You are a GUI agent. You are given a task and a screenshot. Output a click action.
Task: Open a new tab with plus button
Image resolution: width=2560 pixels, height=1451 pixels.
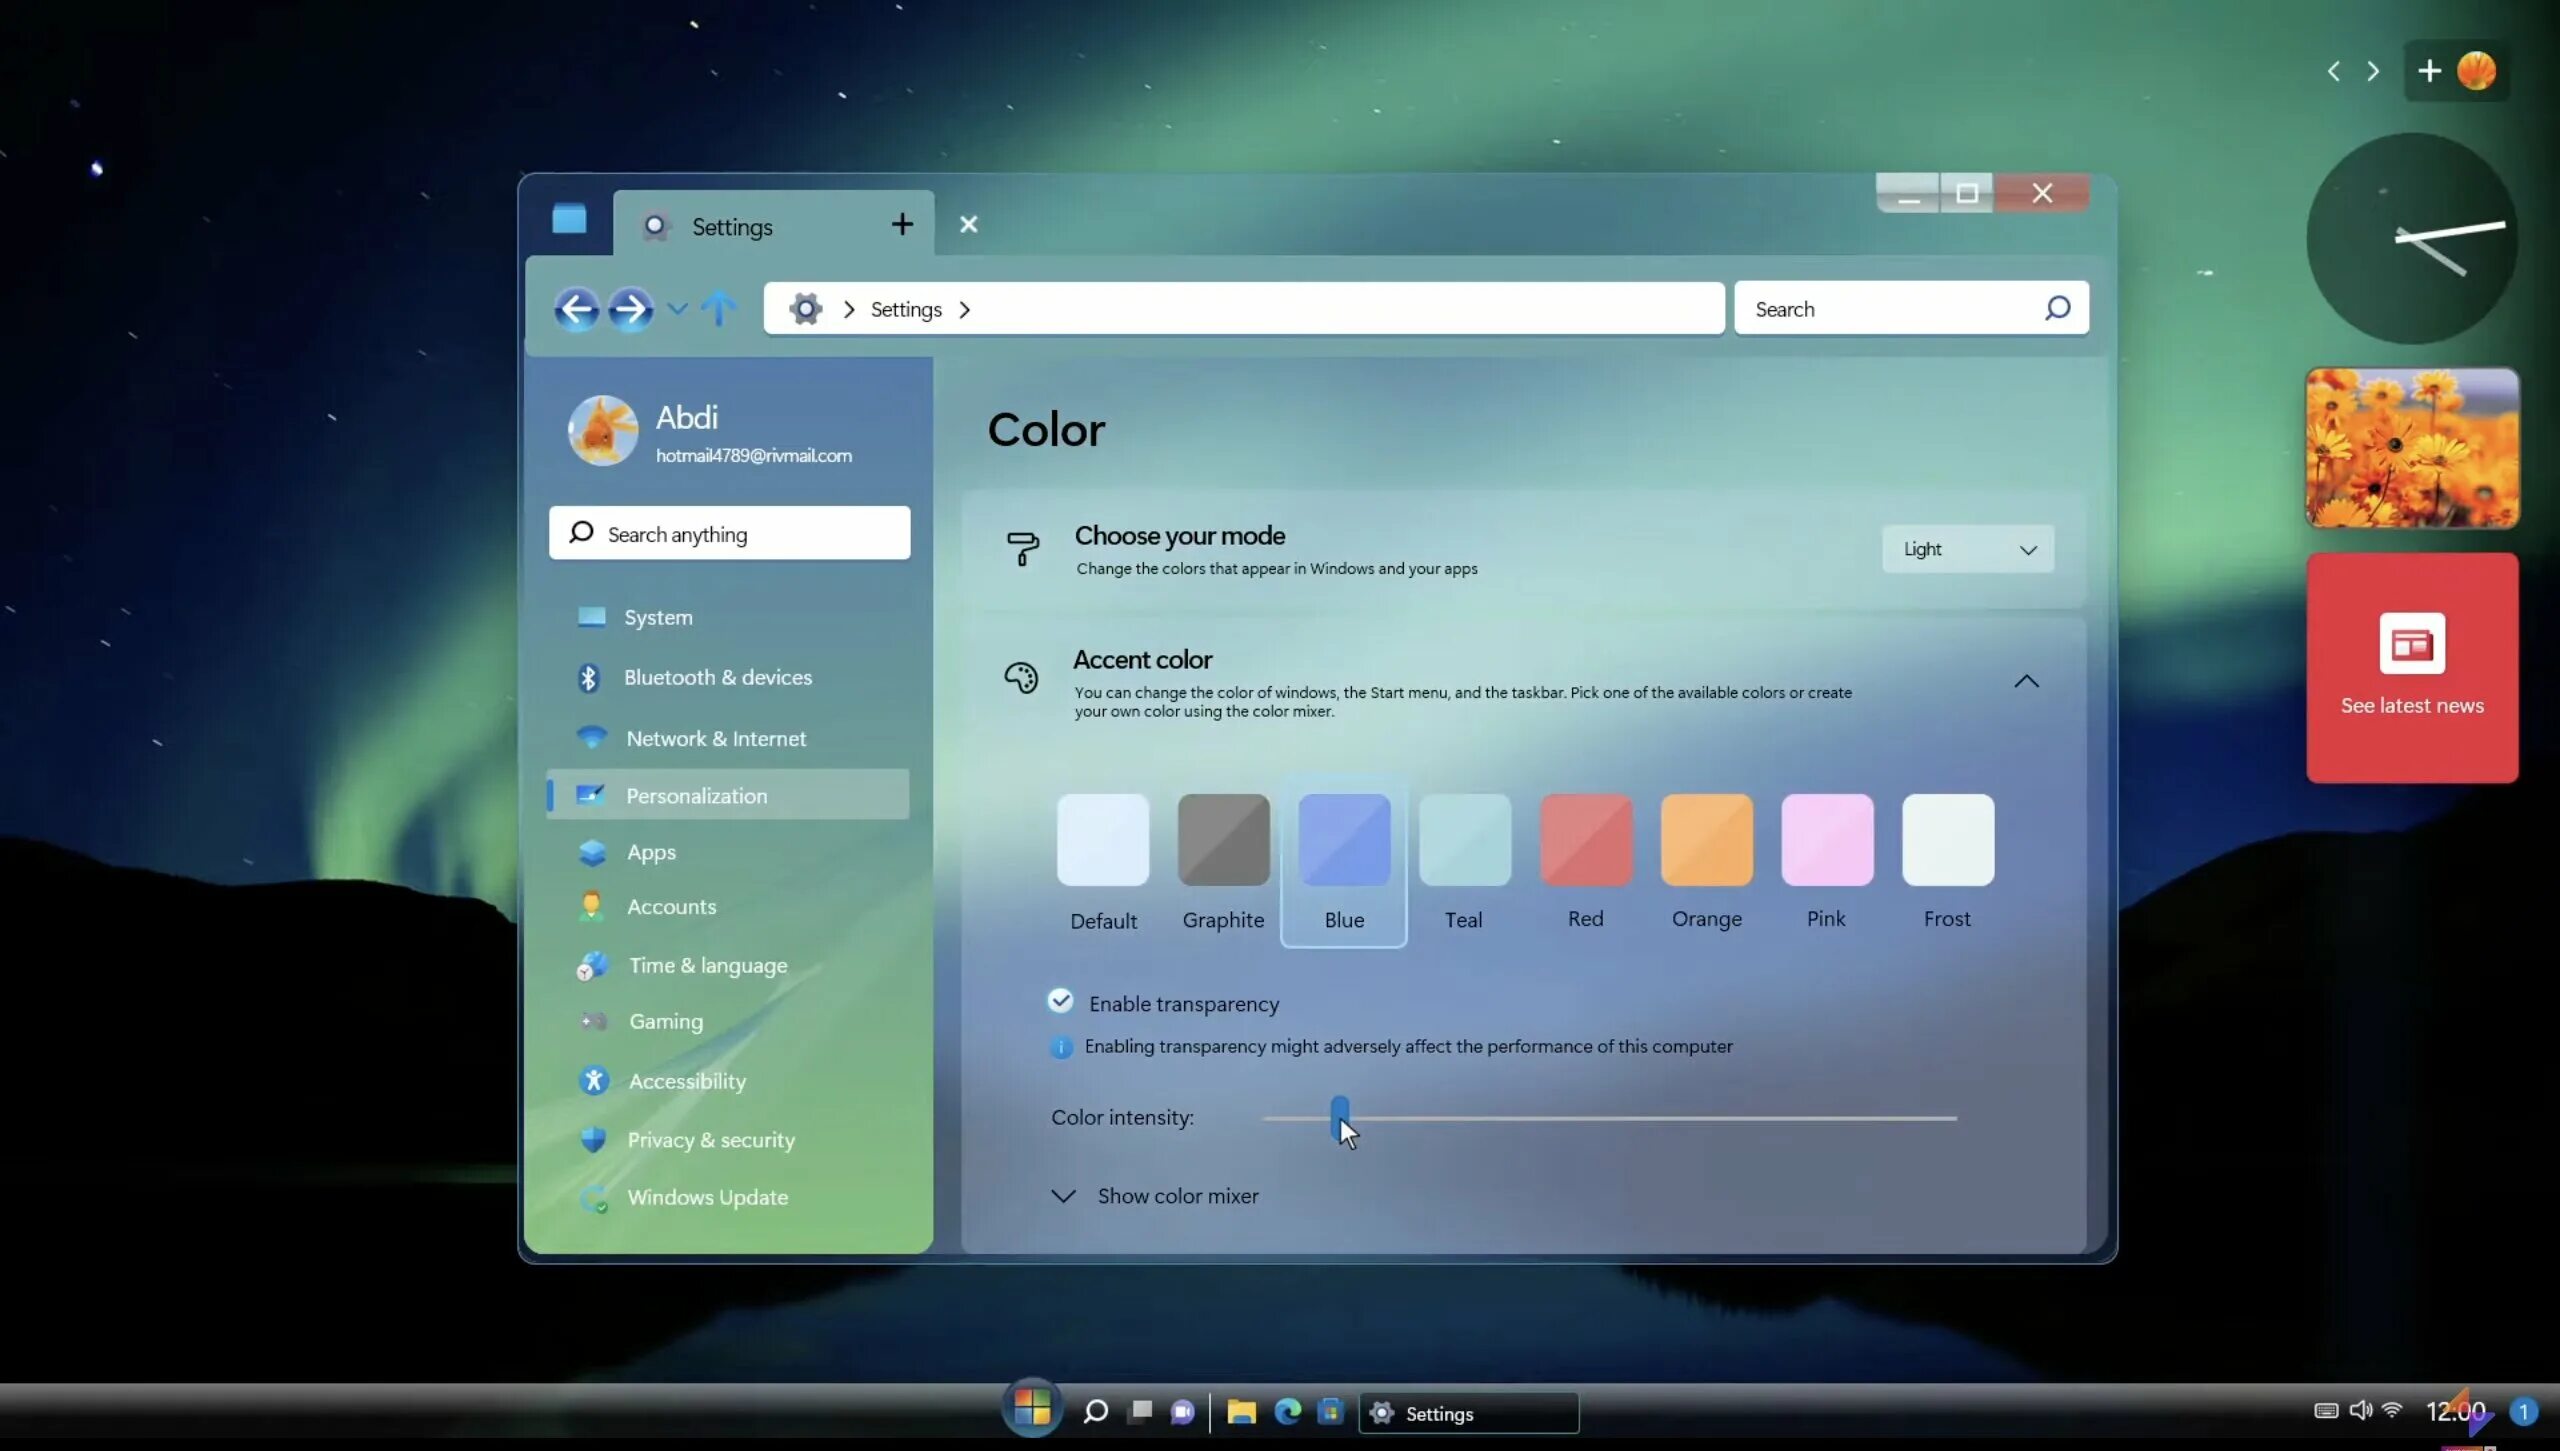902,225
